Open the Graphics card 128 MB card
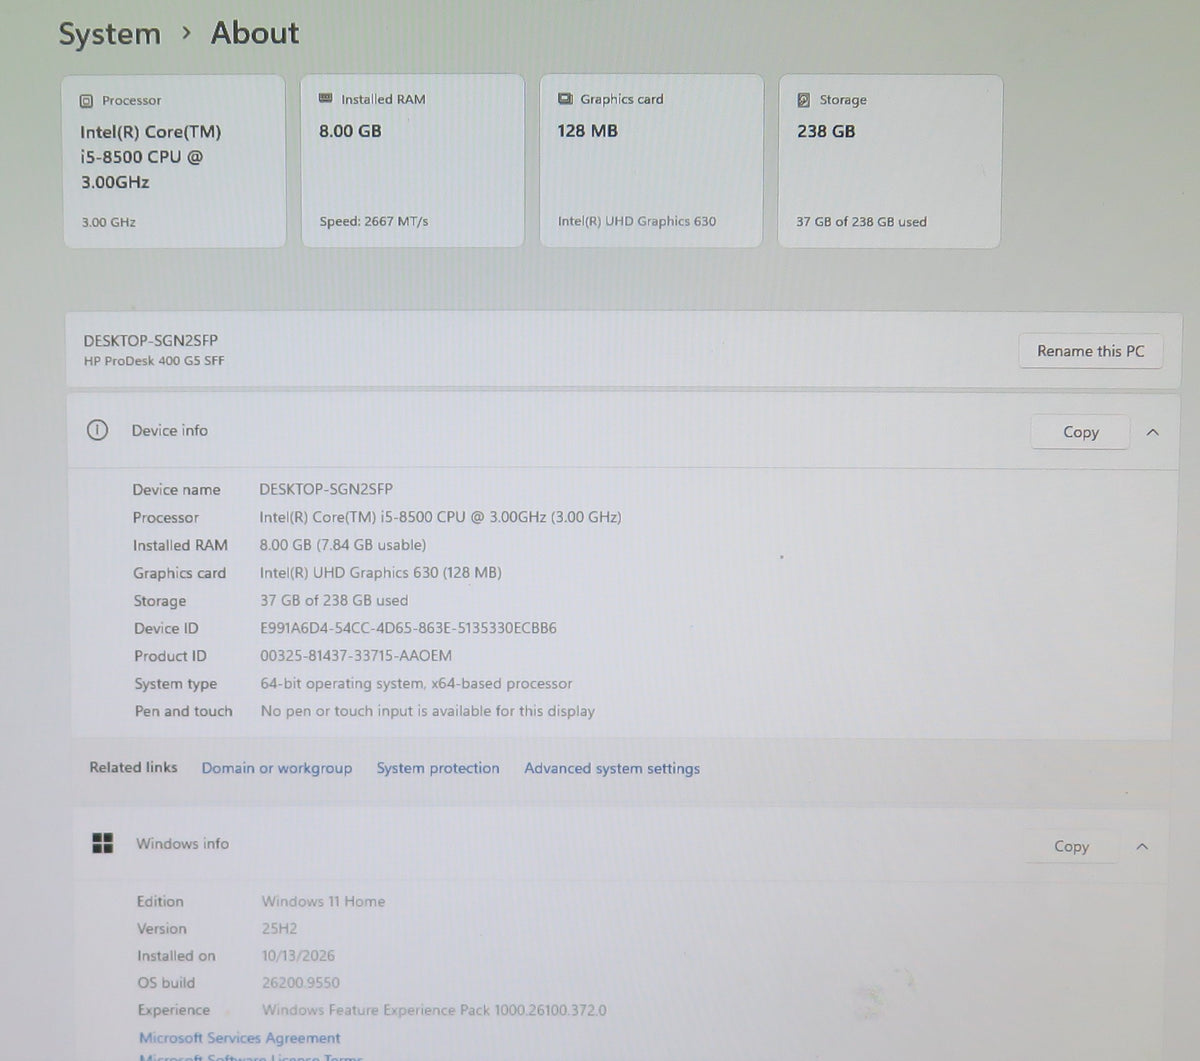Screen dimensions: 1200x1061 point(651,161)
